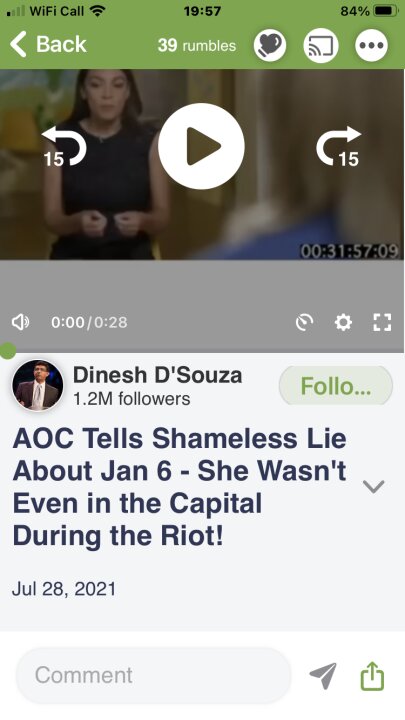Rewind the video 15 seconds
Screen dimensions: 405x720
64,147
